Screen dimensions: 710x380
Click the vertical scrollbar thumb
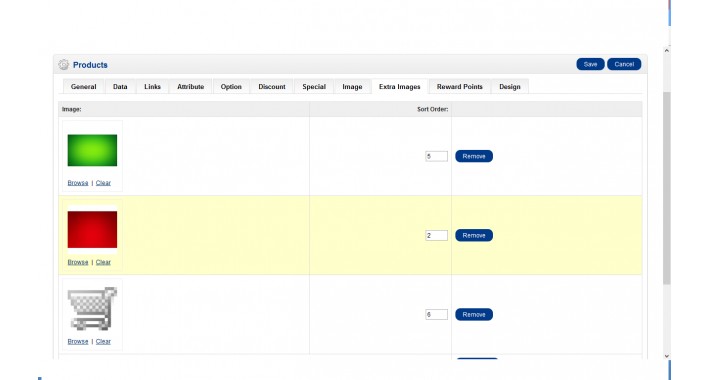pyautogui.click(x=667, y=188)
